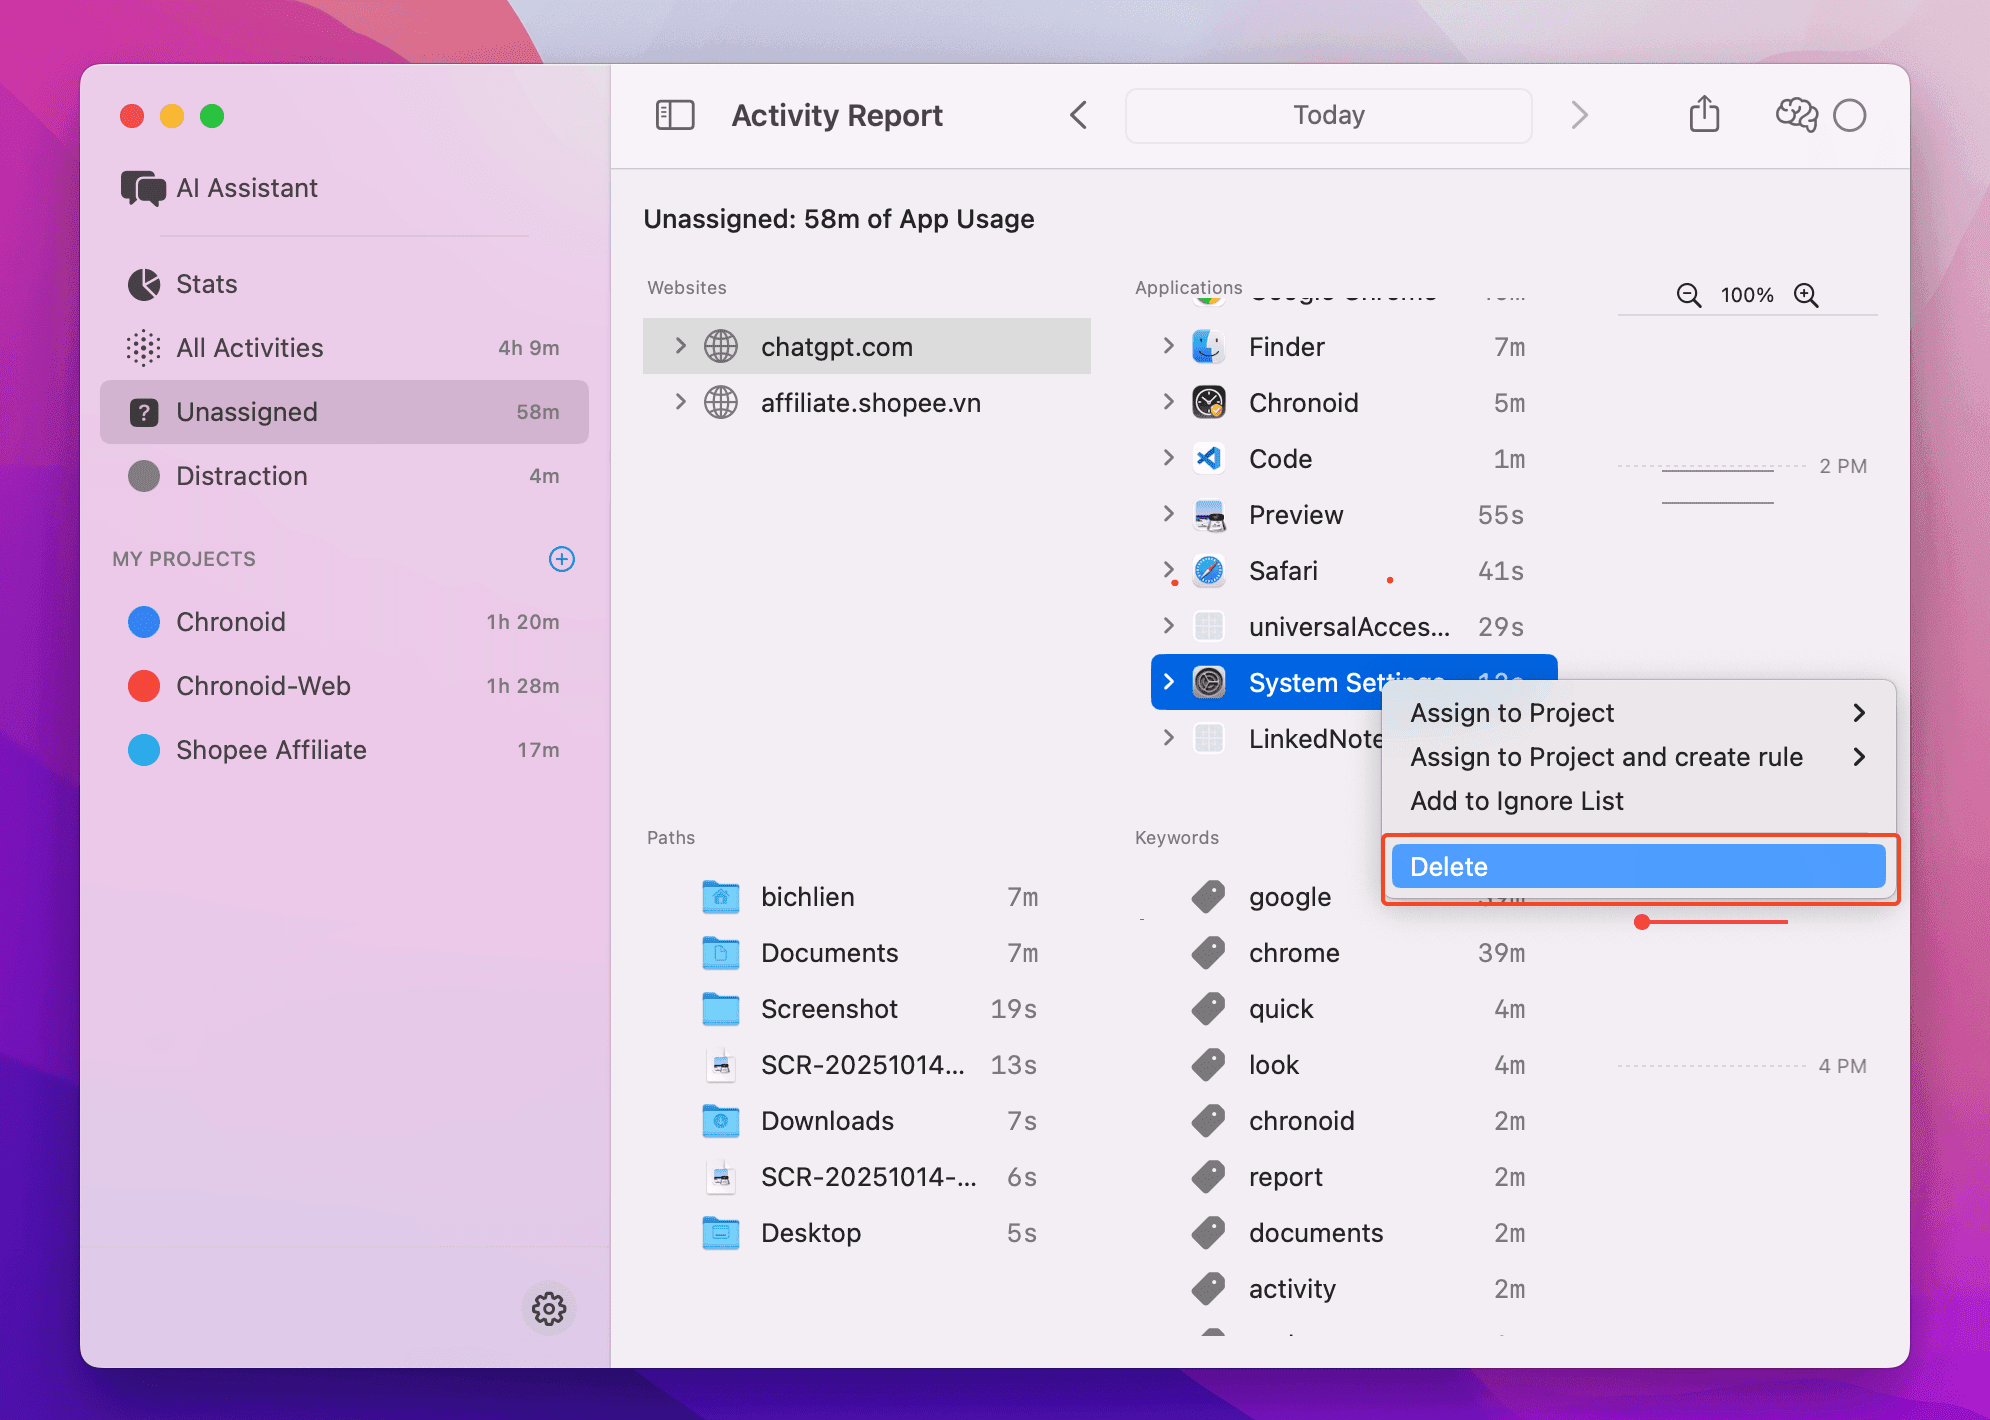Create a new project with the plus icon
The width and height of the screenshot is (1990, 1420).
(562, 559)
